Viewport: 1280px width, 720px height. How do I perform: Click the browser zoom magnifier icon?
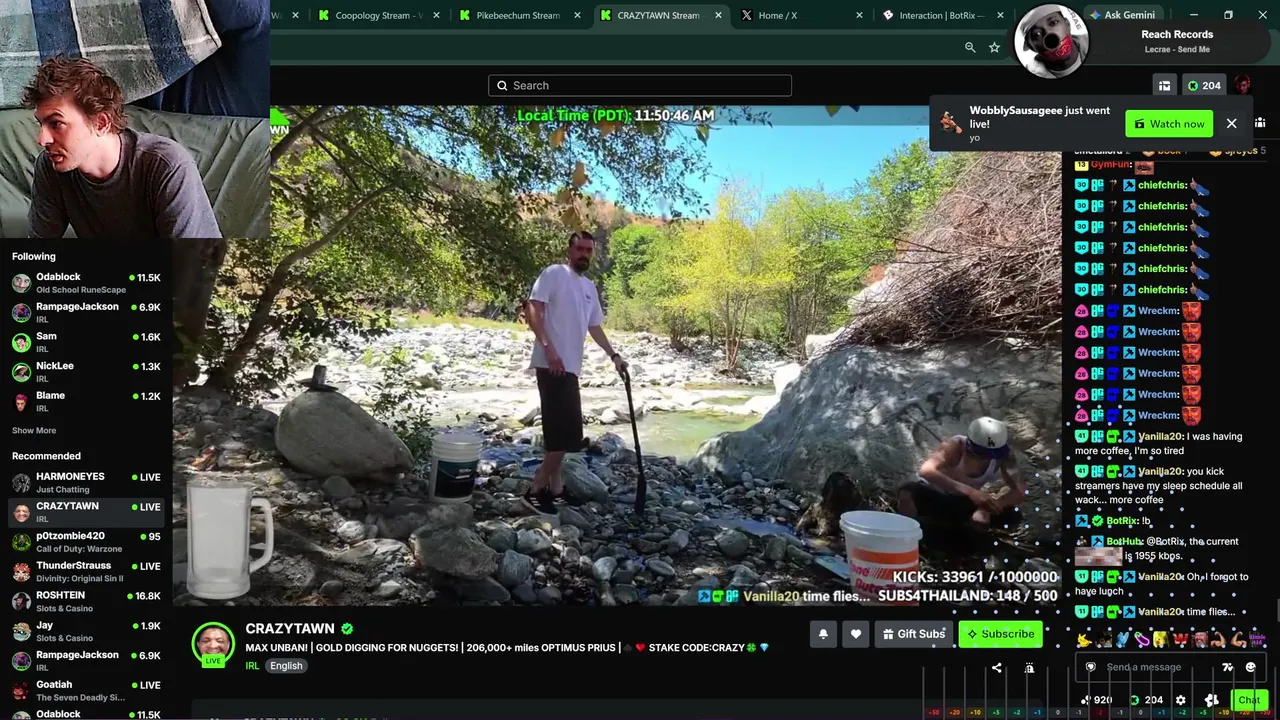point(969,47)
